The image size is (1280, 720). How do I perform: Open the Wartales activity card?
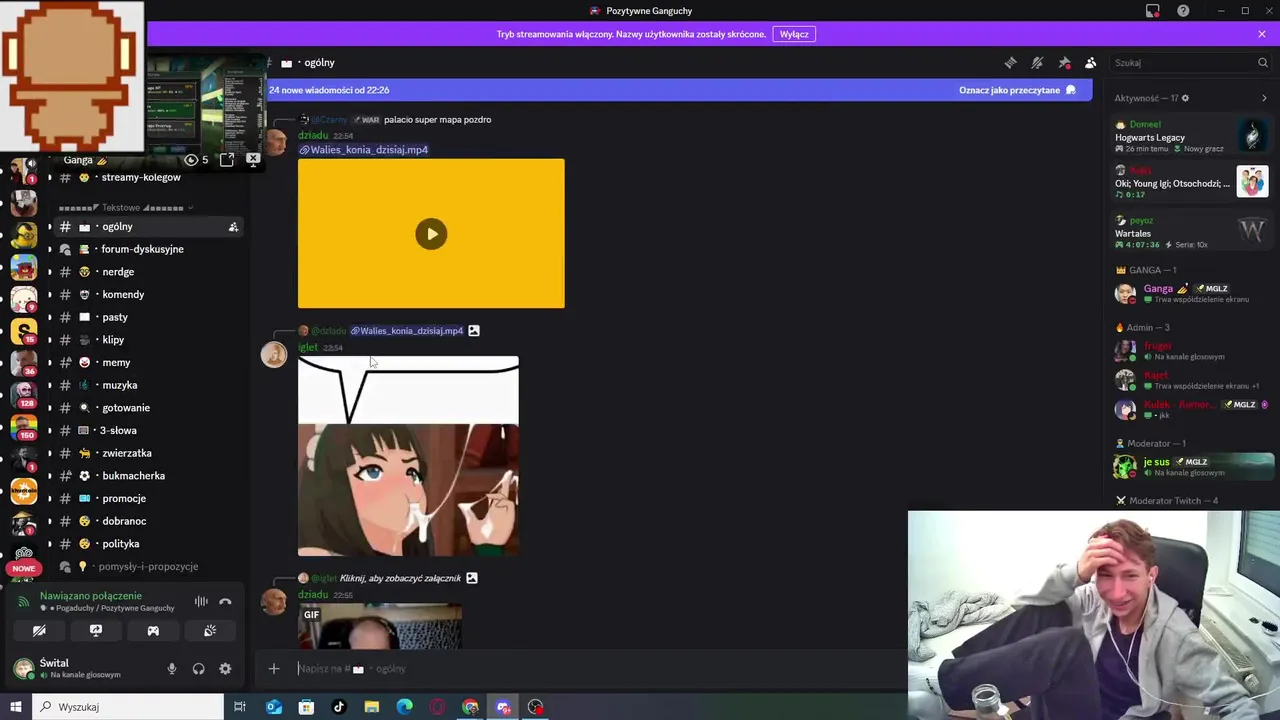(x=1190, y=233)
